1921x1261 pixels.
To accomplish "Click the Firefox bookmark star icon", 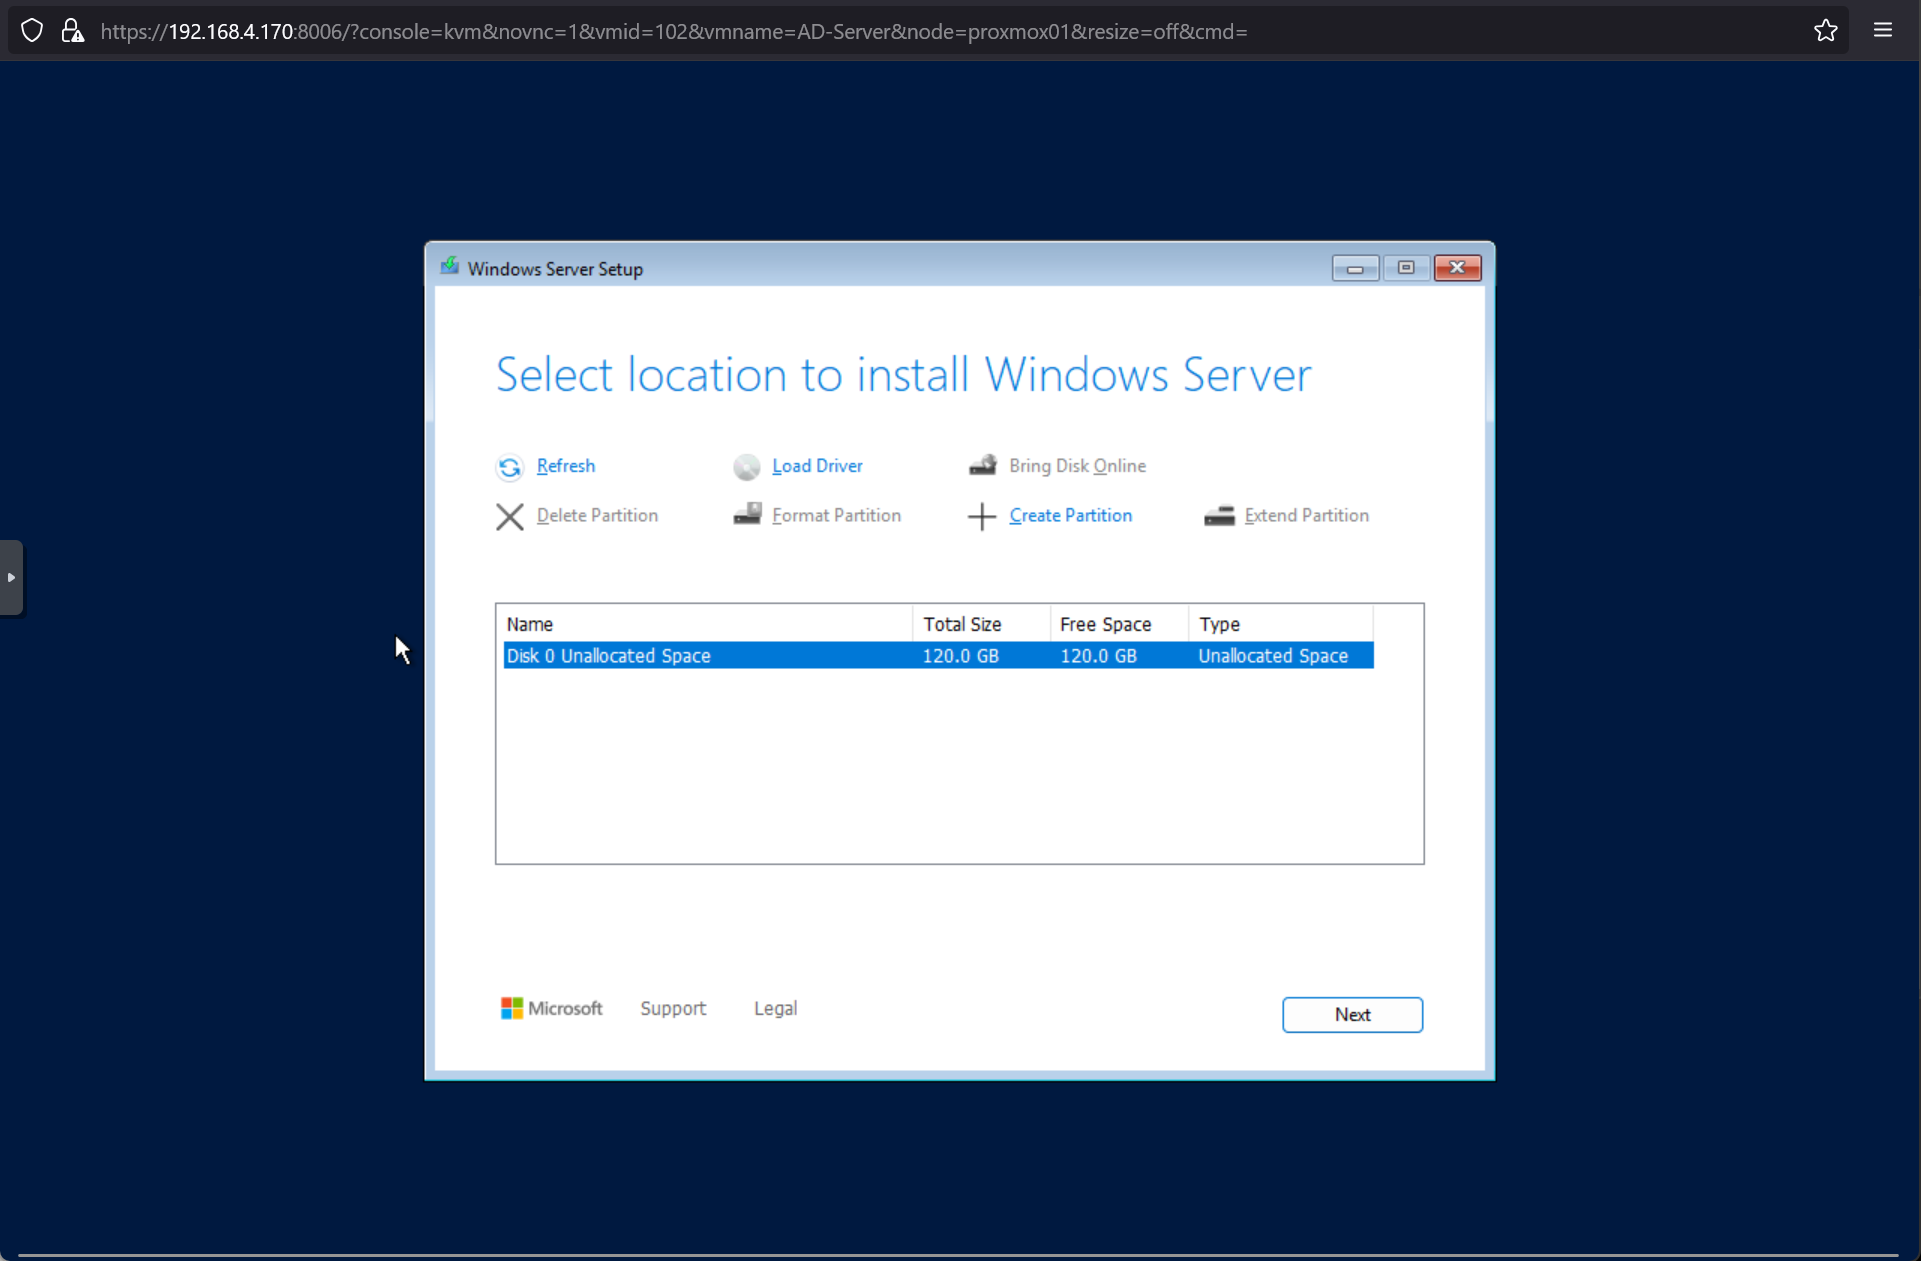I will [x=1825, y=31].
